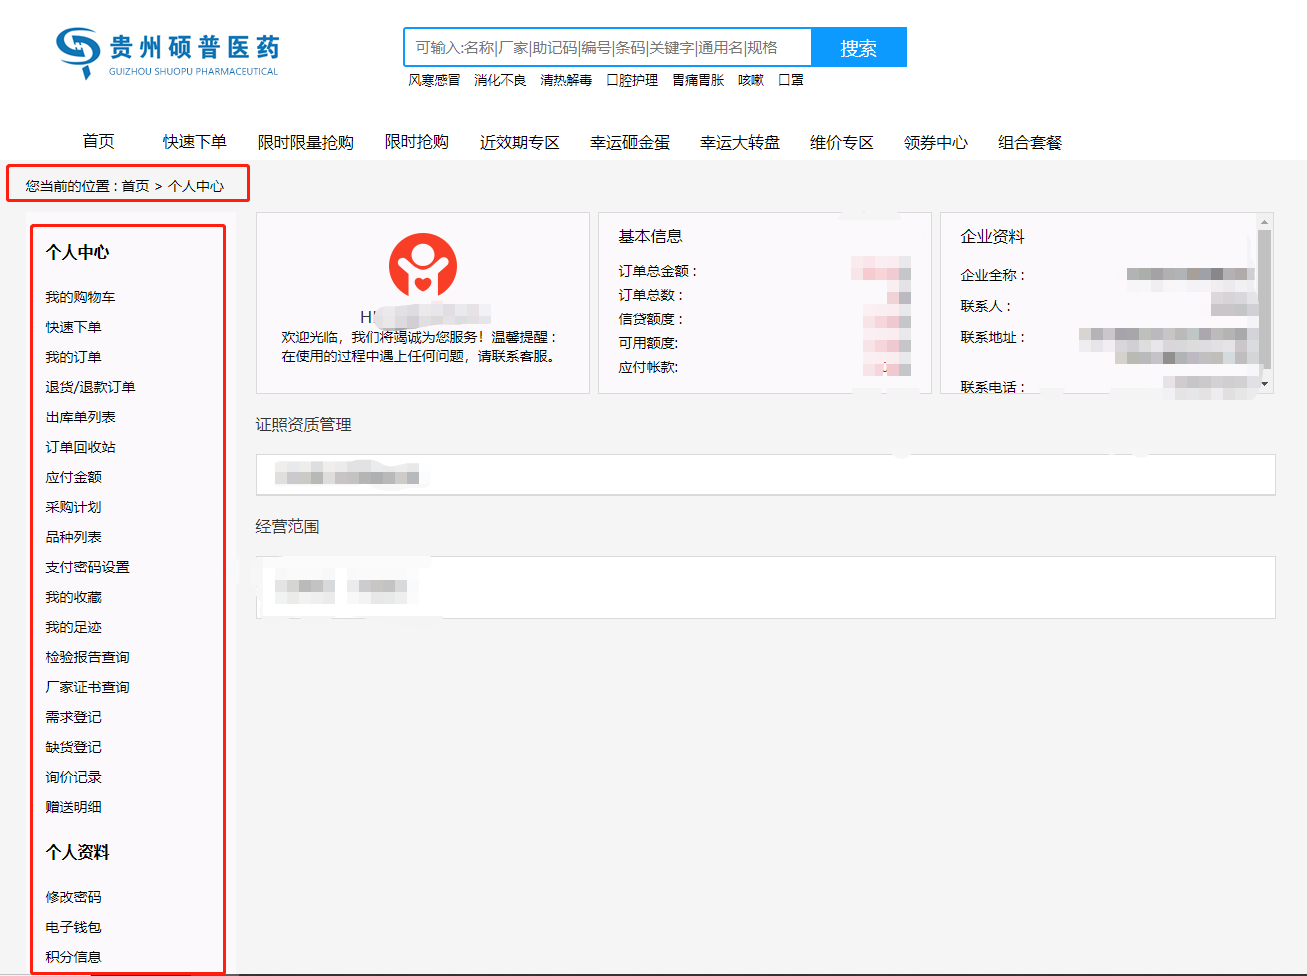Open the 快速下单 navigation tab
This screenshot has width=1307, height=976.
pos(195,142)
